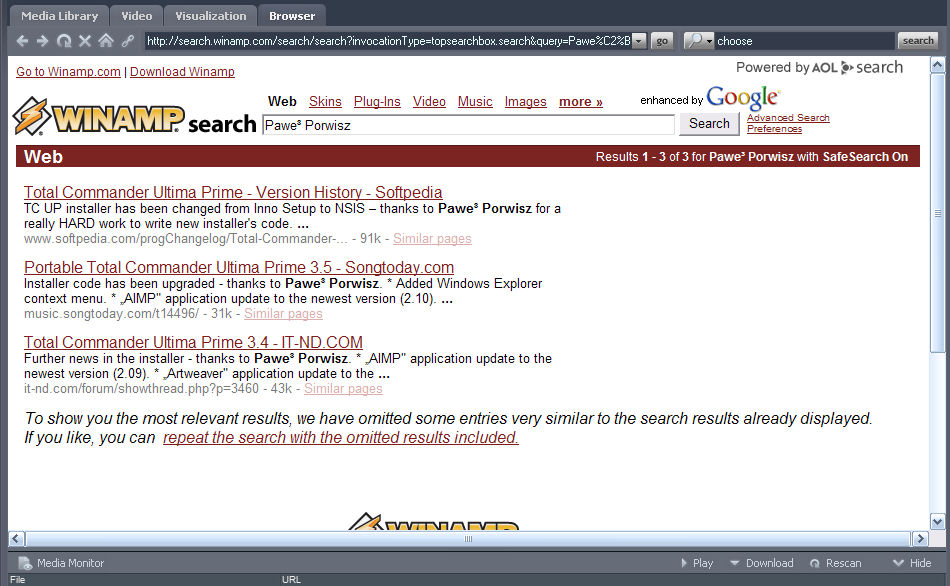Click the www.softpedia.com result URL text
This screenshot has width=950, height=586.
coord(186,239)
